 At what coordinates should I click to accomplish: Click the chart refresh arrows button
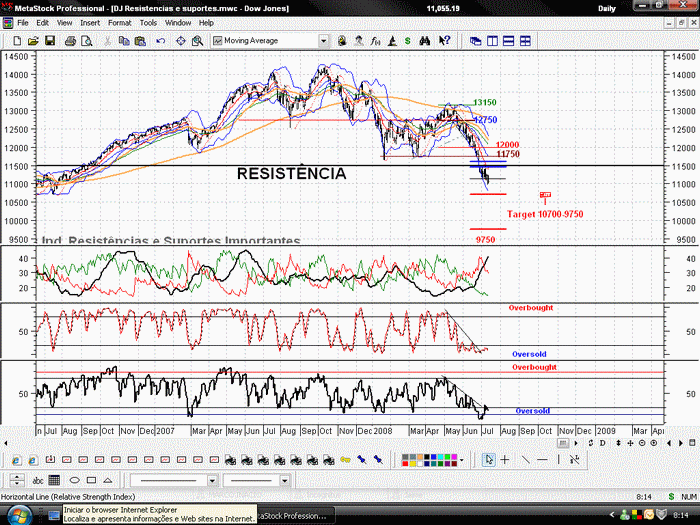[591, 443]
